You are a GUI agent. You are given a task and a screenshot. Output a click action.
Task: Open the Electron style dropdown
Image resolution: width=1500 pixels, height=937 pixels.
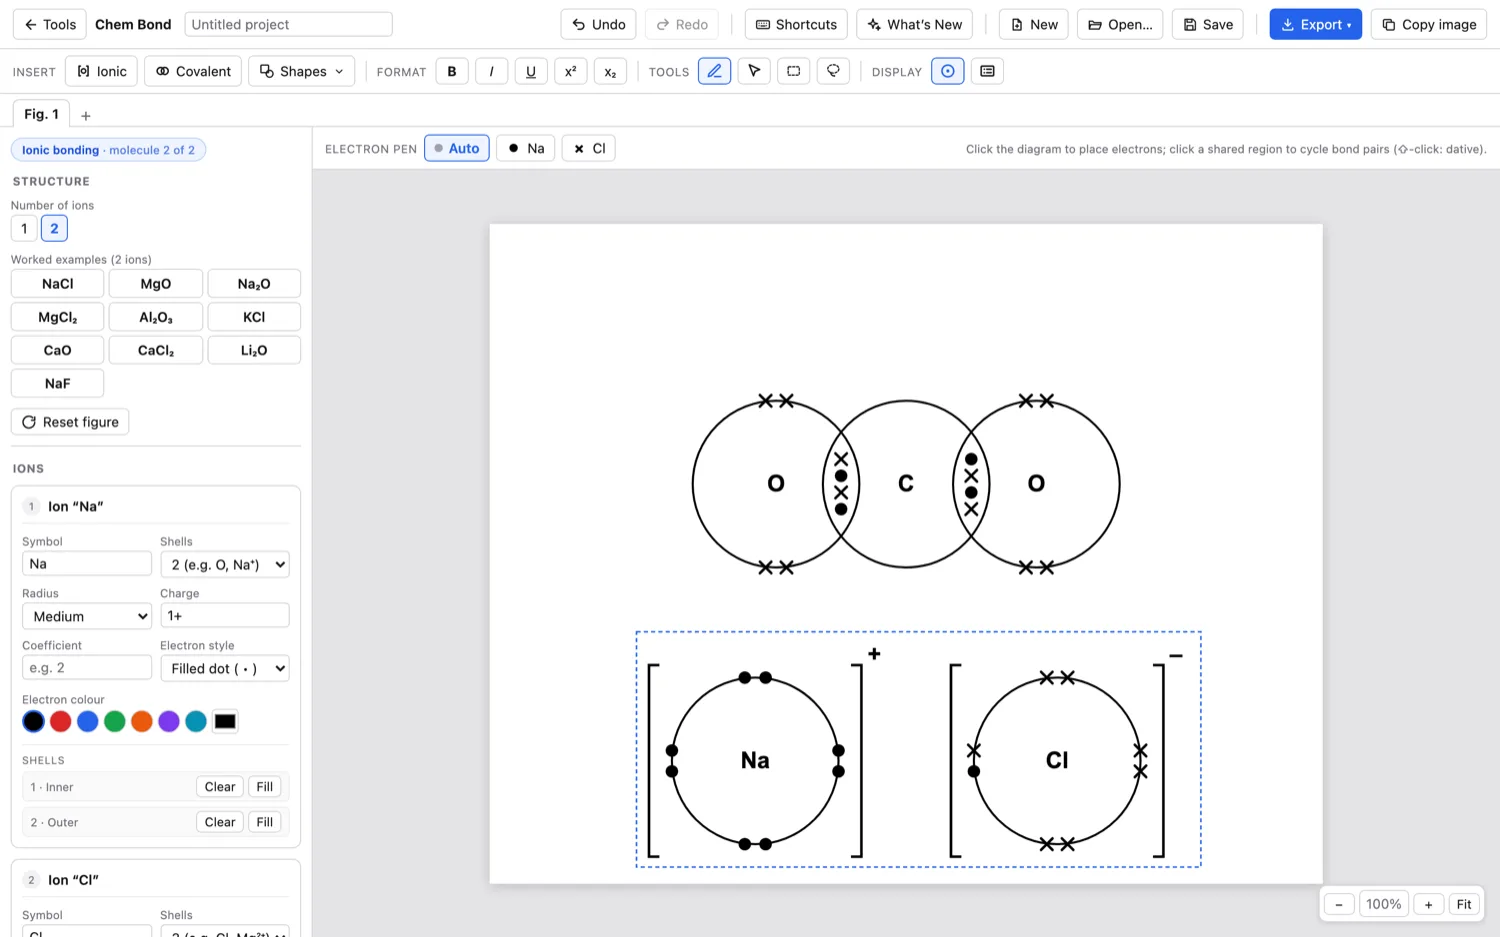[x=225, y=668]
